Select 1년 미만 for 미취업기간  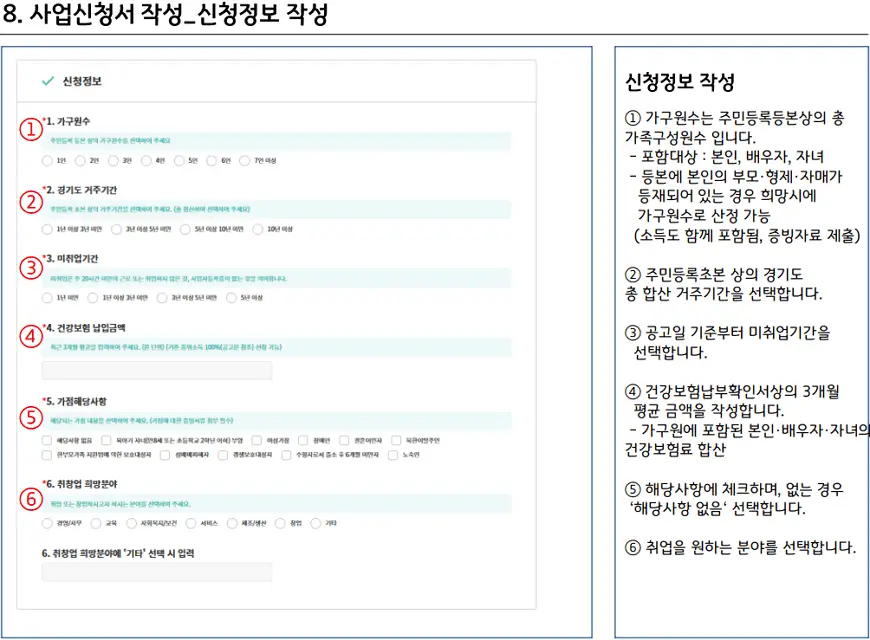point(47,298)
